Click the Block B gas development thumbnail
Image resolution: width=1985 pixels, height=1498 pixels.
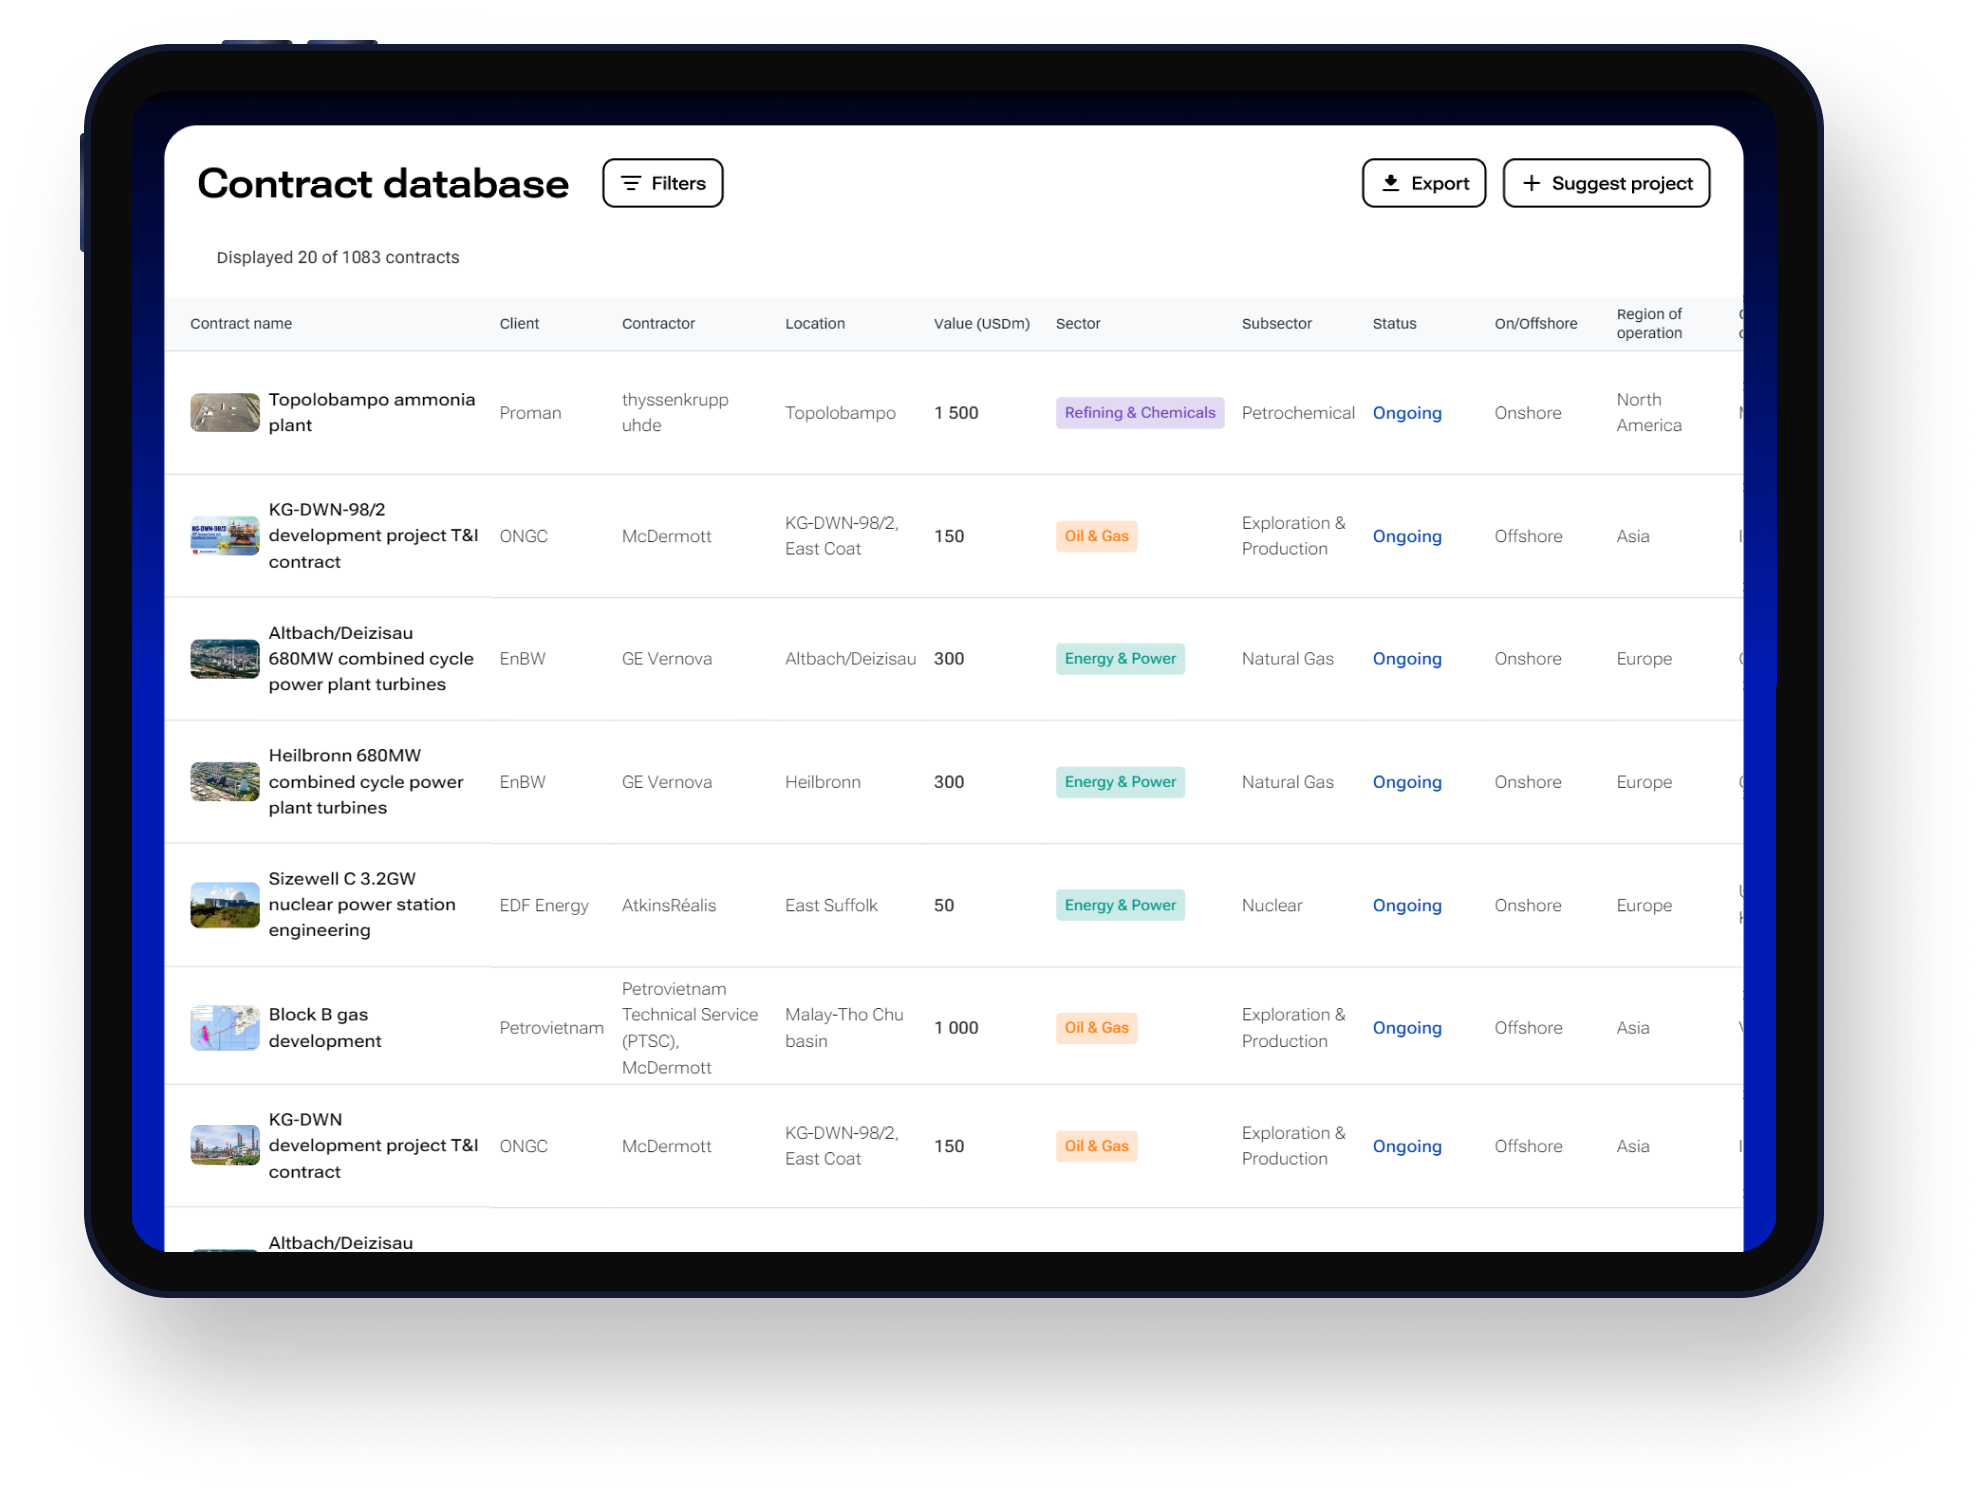pyautogui.click(x=225, y=1028)
